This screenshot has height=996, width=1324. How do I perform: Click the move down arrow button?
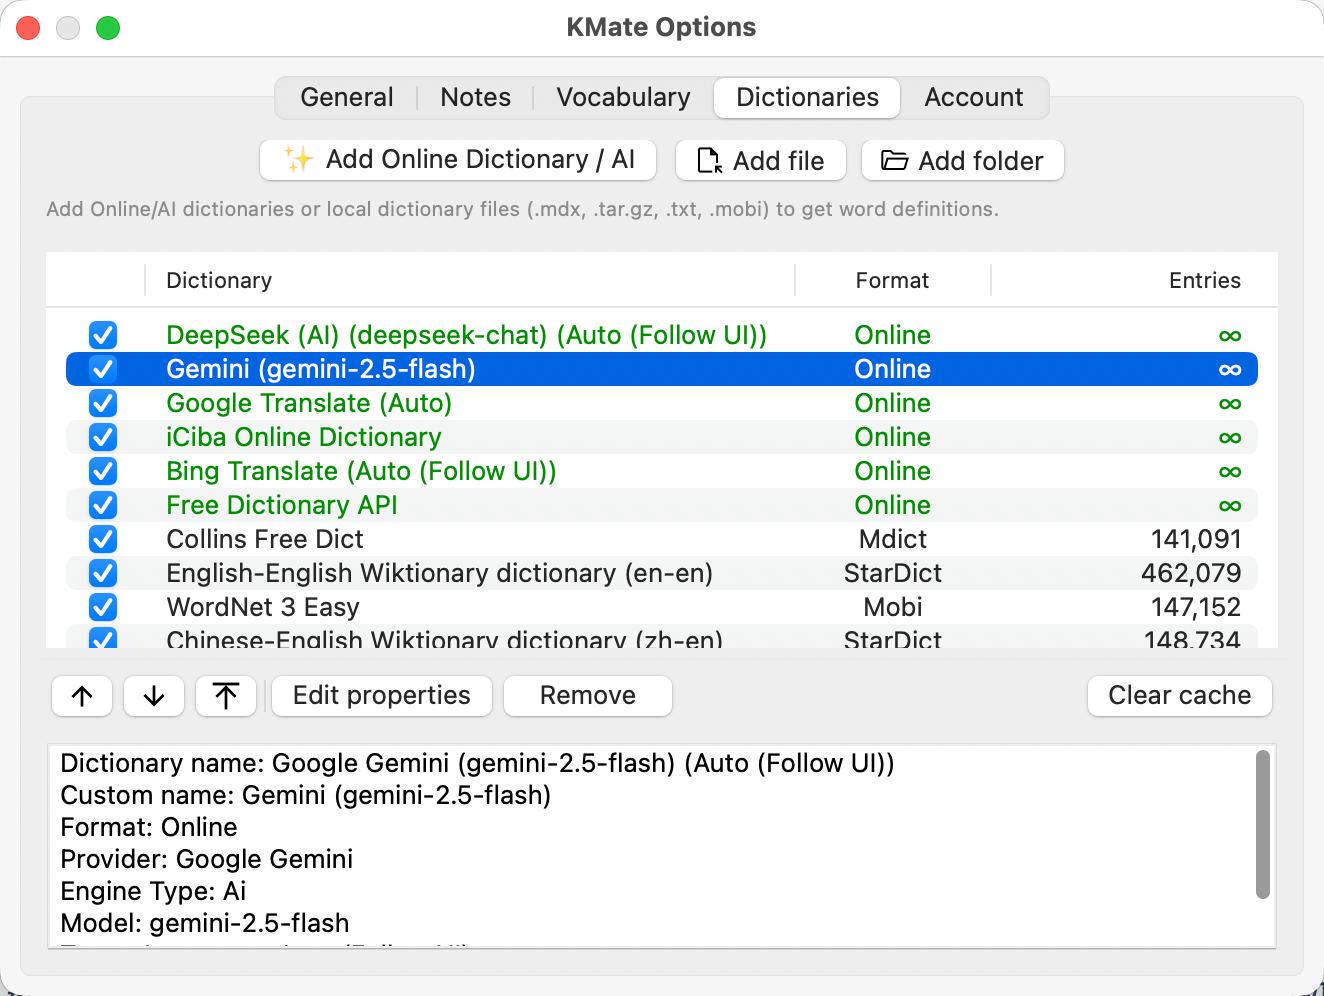(x=154, y=696)
